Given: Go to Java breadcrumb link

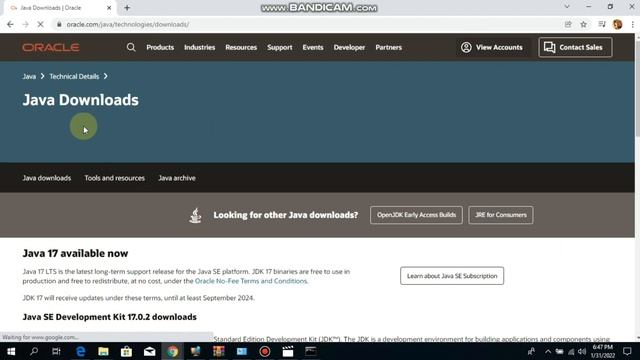Looking at the screenshot, I should 29,76.
